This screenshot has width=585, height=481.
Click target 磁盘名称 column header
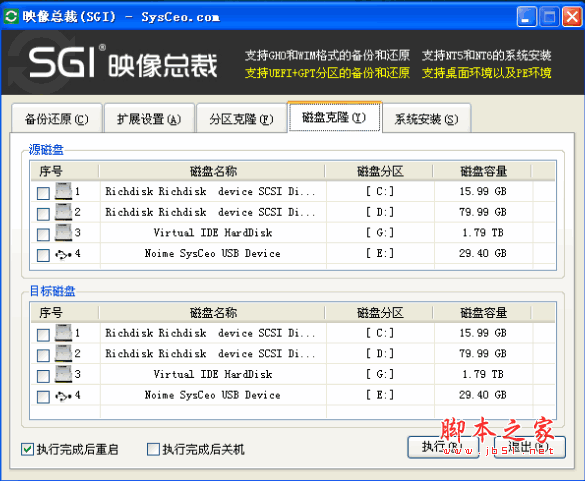pos(212,313)
